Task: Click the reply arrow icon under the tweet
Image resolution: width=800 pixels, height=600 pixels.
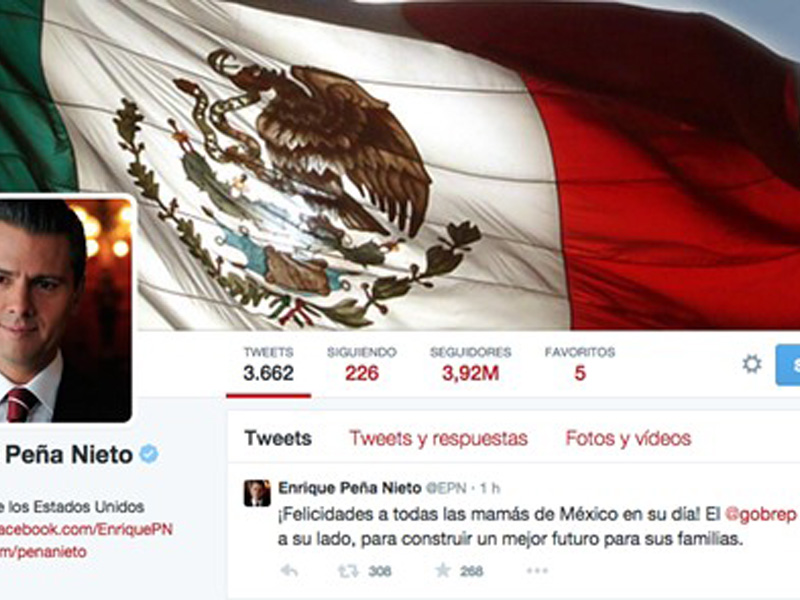Action: (289, 570)
